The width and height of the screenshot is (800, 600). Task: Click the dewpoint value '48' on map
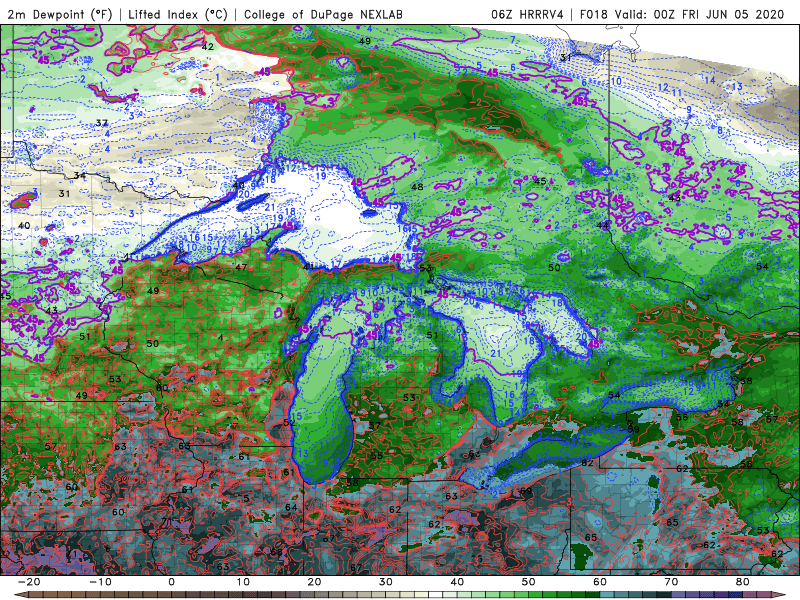[417, 187]
